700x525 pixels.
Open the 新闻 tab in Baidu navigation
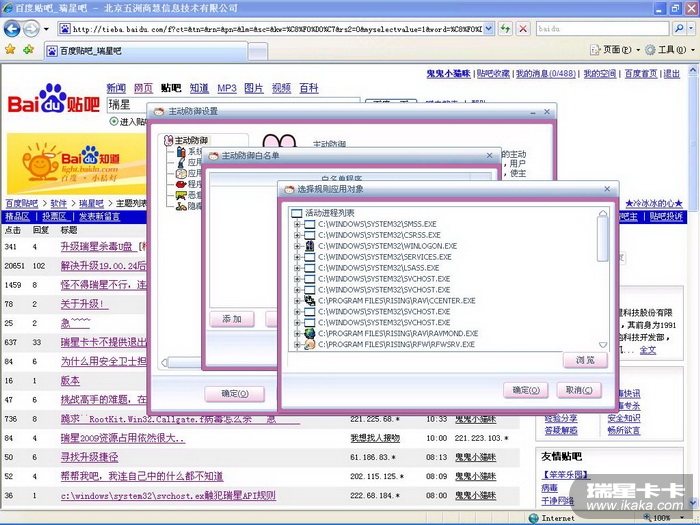pos(116,88)
